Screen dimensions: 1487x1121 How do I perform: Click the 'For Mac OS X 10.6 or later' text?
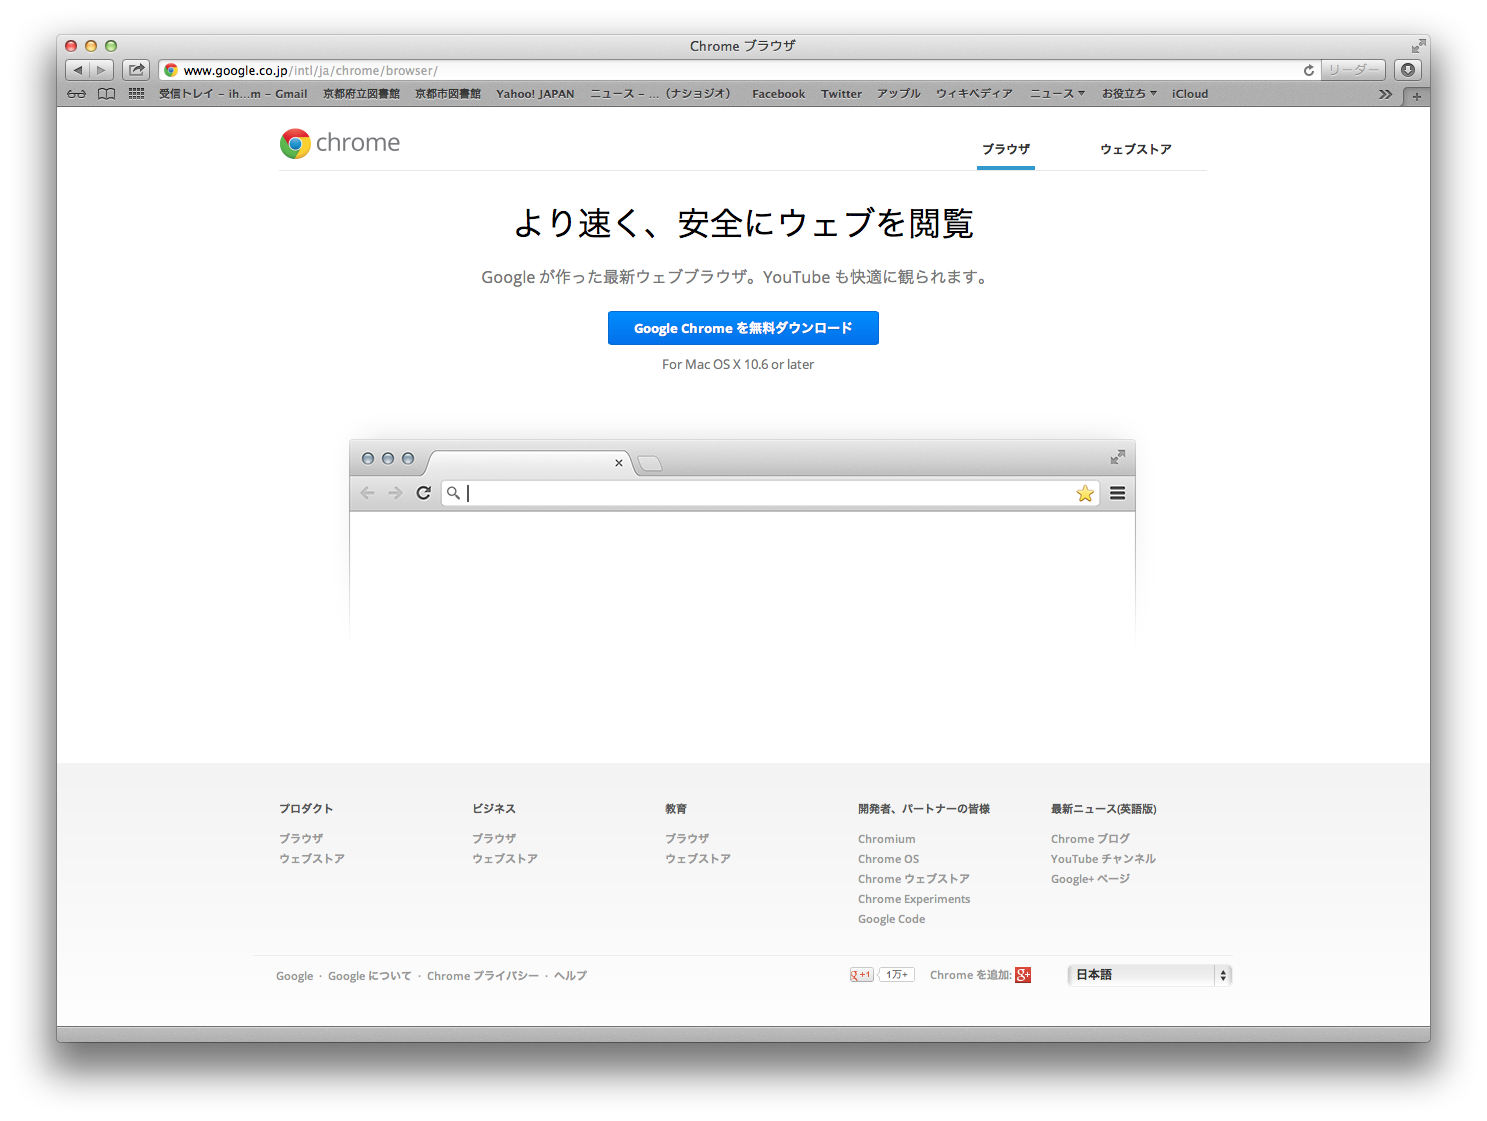(738, 365)
